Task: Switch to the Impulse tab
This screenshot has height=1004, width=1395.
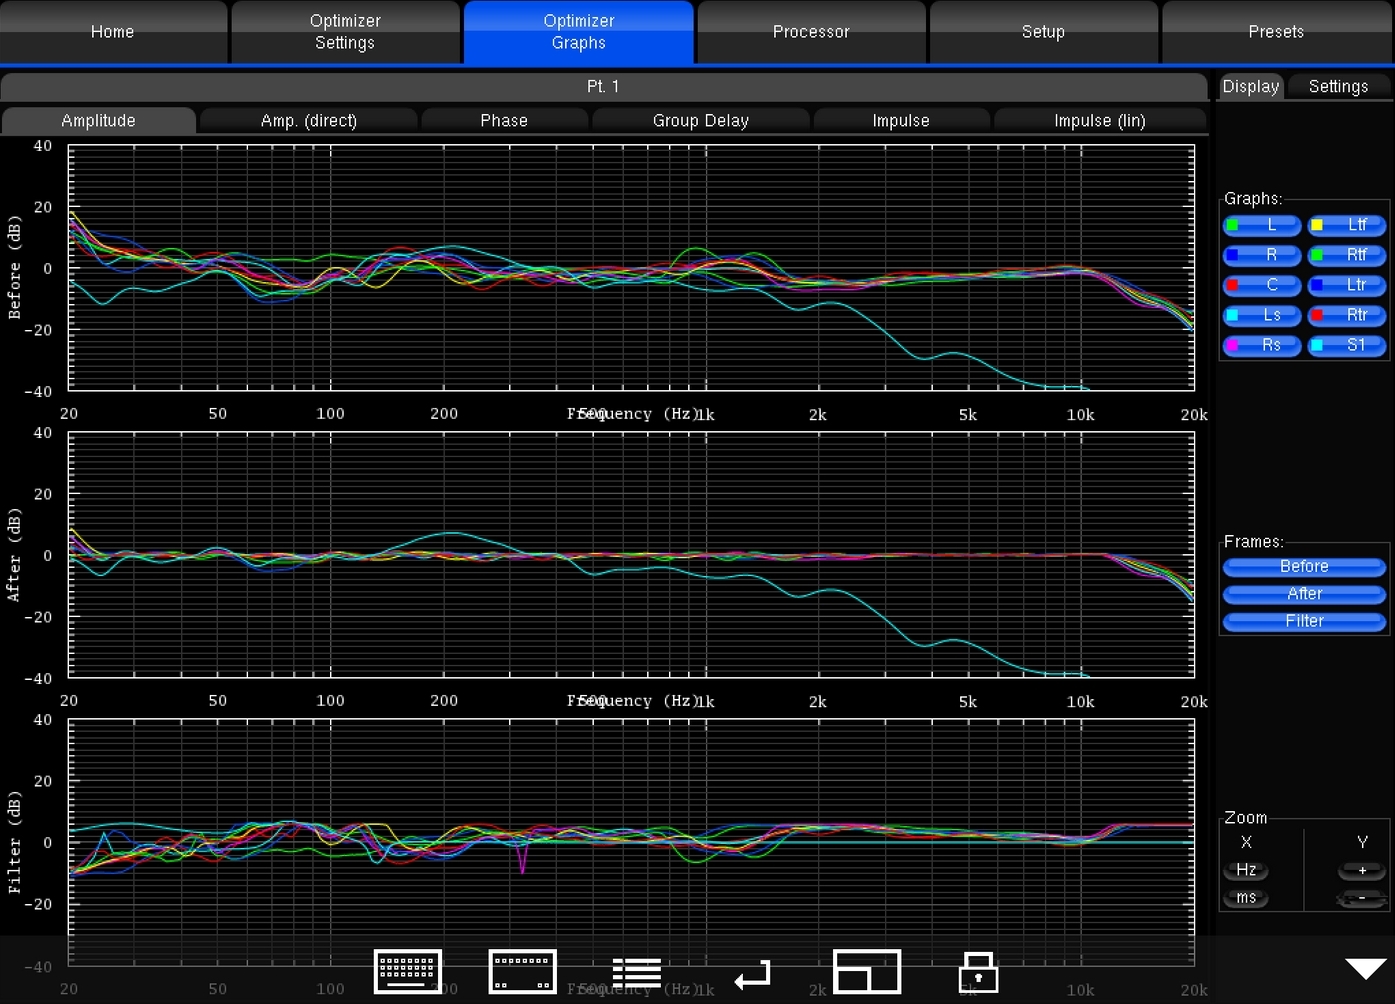Action: tap(901, 121)
